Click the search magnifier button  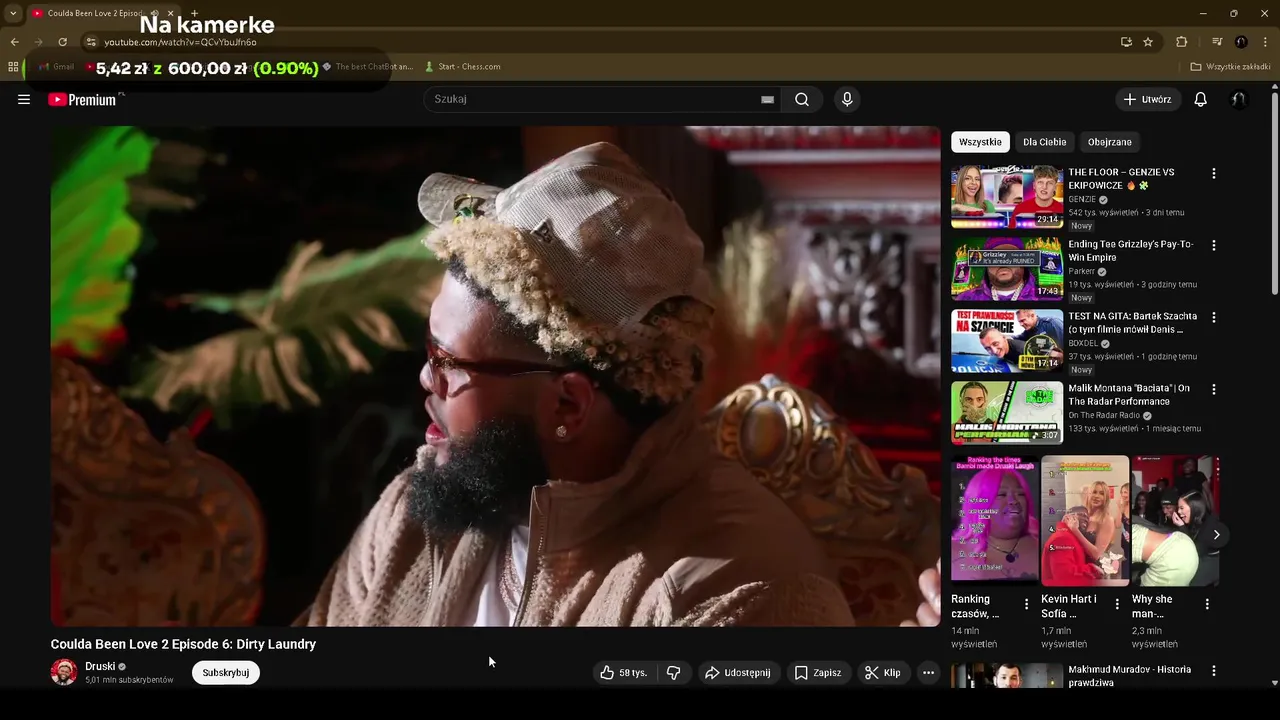pyautogui.click(x=802, y=99)
